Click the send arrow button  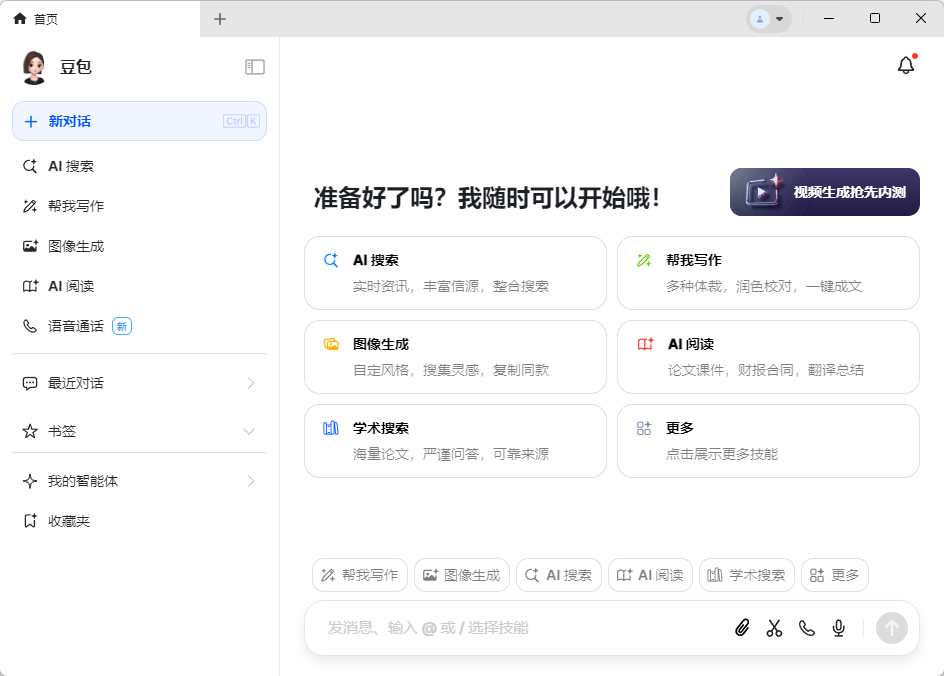[892, 628]
